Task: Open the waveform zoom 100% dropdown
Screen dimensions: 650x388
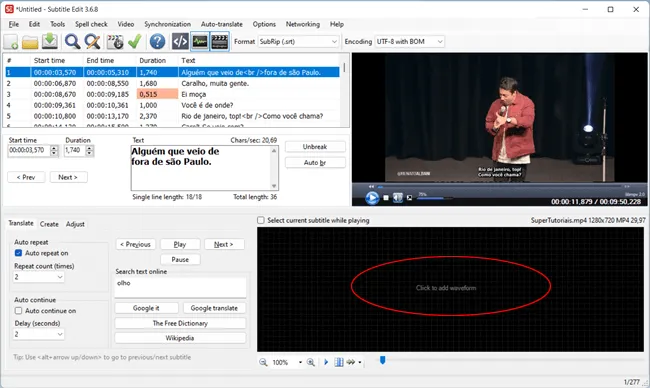Action: 300,362
